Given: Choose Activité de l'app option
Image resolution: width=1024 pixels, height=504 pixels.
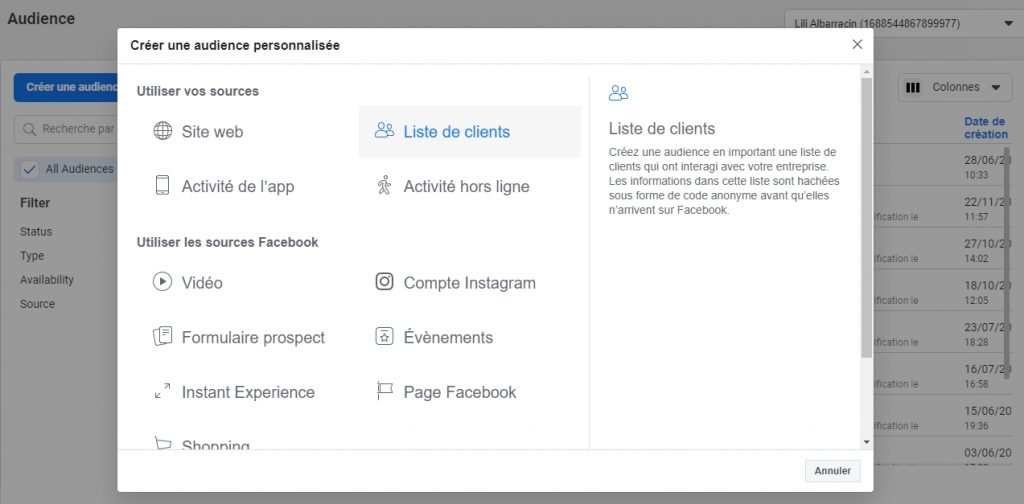Looking at the screenshot, I should 248,186.
